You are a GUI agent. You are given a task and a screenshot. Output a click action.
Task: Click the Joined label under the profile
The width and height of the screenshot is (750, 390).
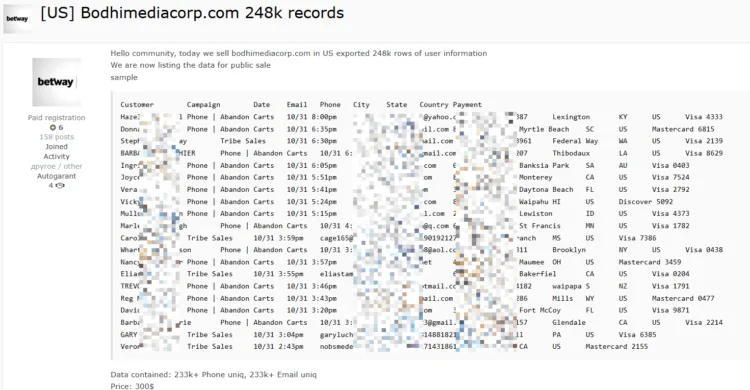pyautogui.click(x=56, y=147)
